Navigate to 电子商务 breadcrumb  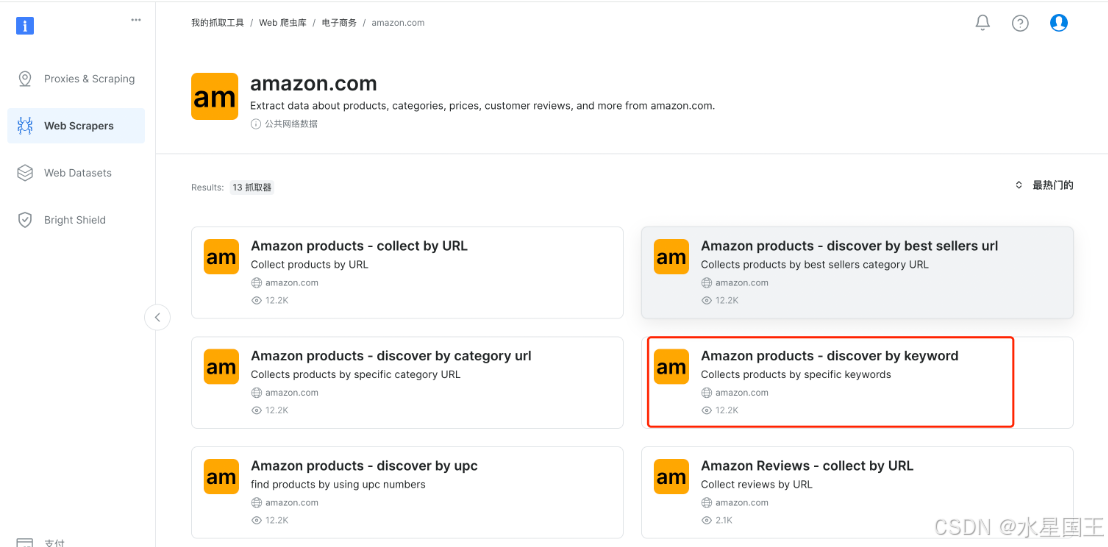(339, 23)
